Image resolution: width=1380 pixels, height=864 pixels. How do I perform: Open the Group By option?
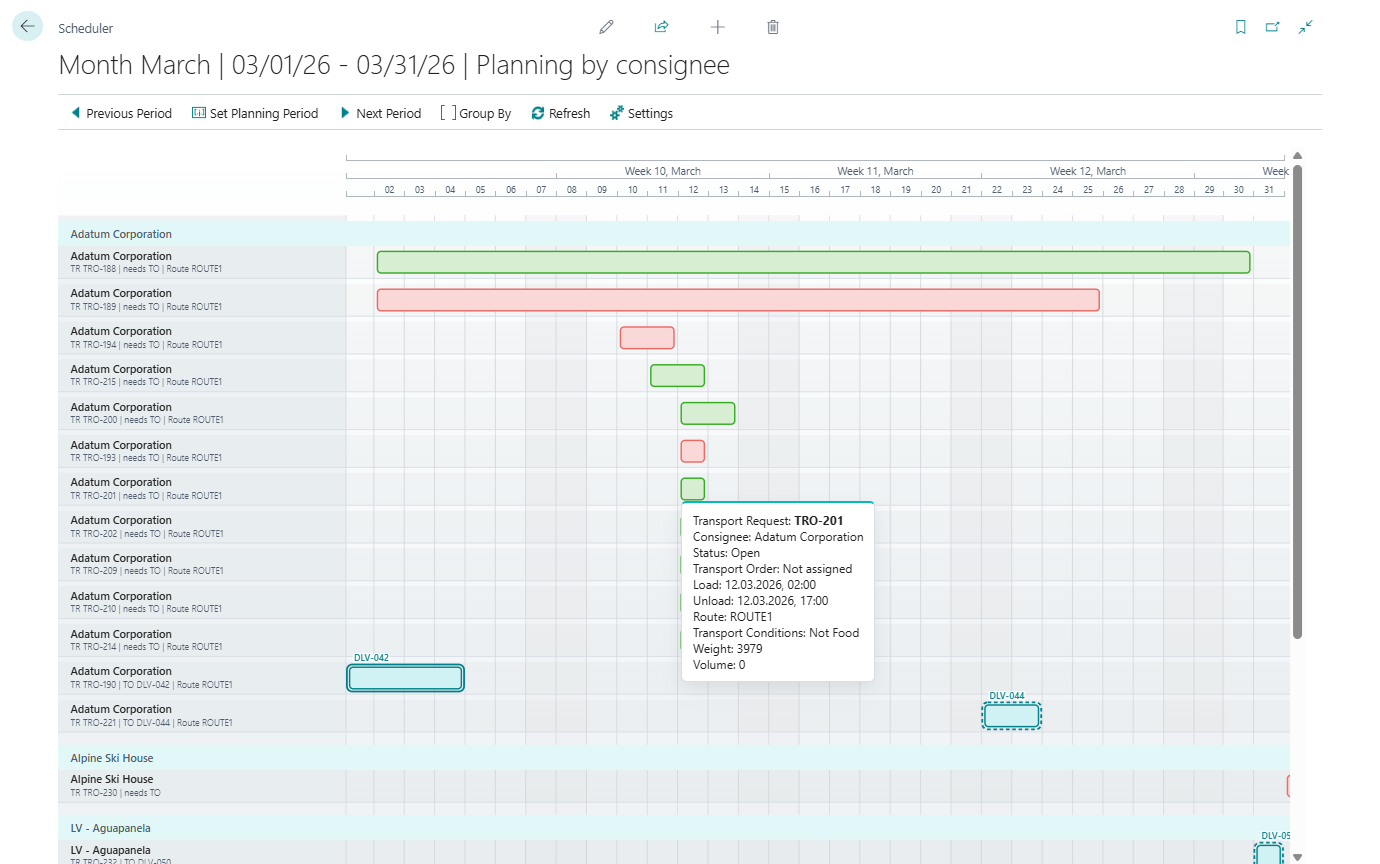(x=475, y=113)
